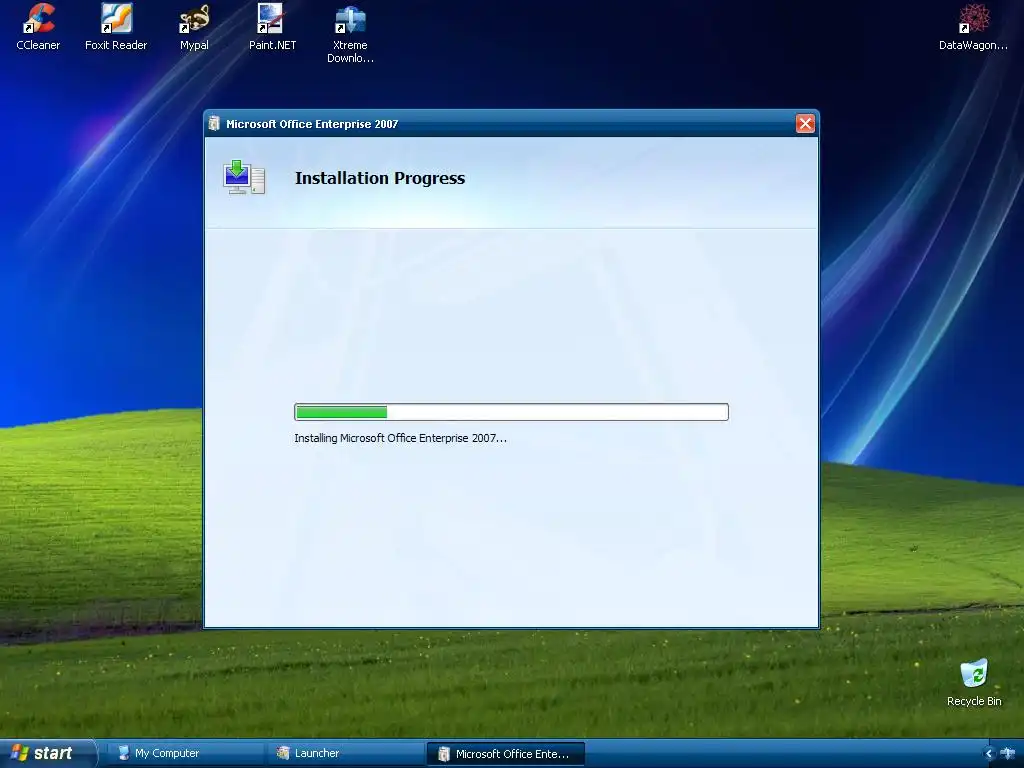This screenshot has width=1024, height=768.
Task: Click the installation progress bar
Action: (x=511, y=412)
